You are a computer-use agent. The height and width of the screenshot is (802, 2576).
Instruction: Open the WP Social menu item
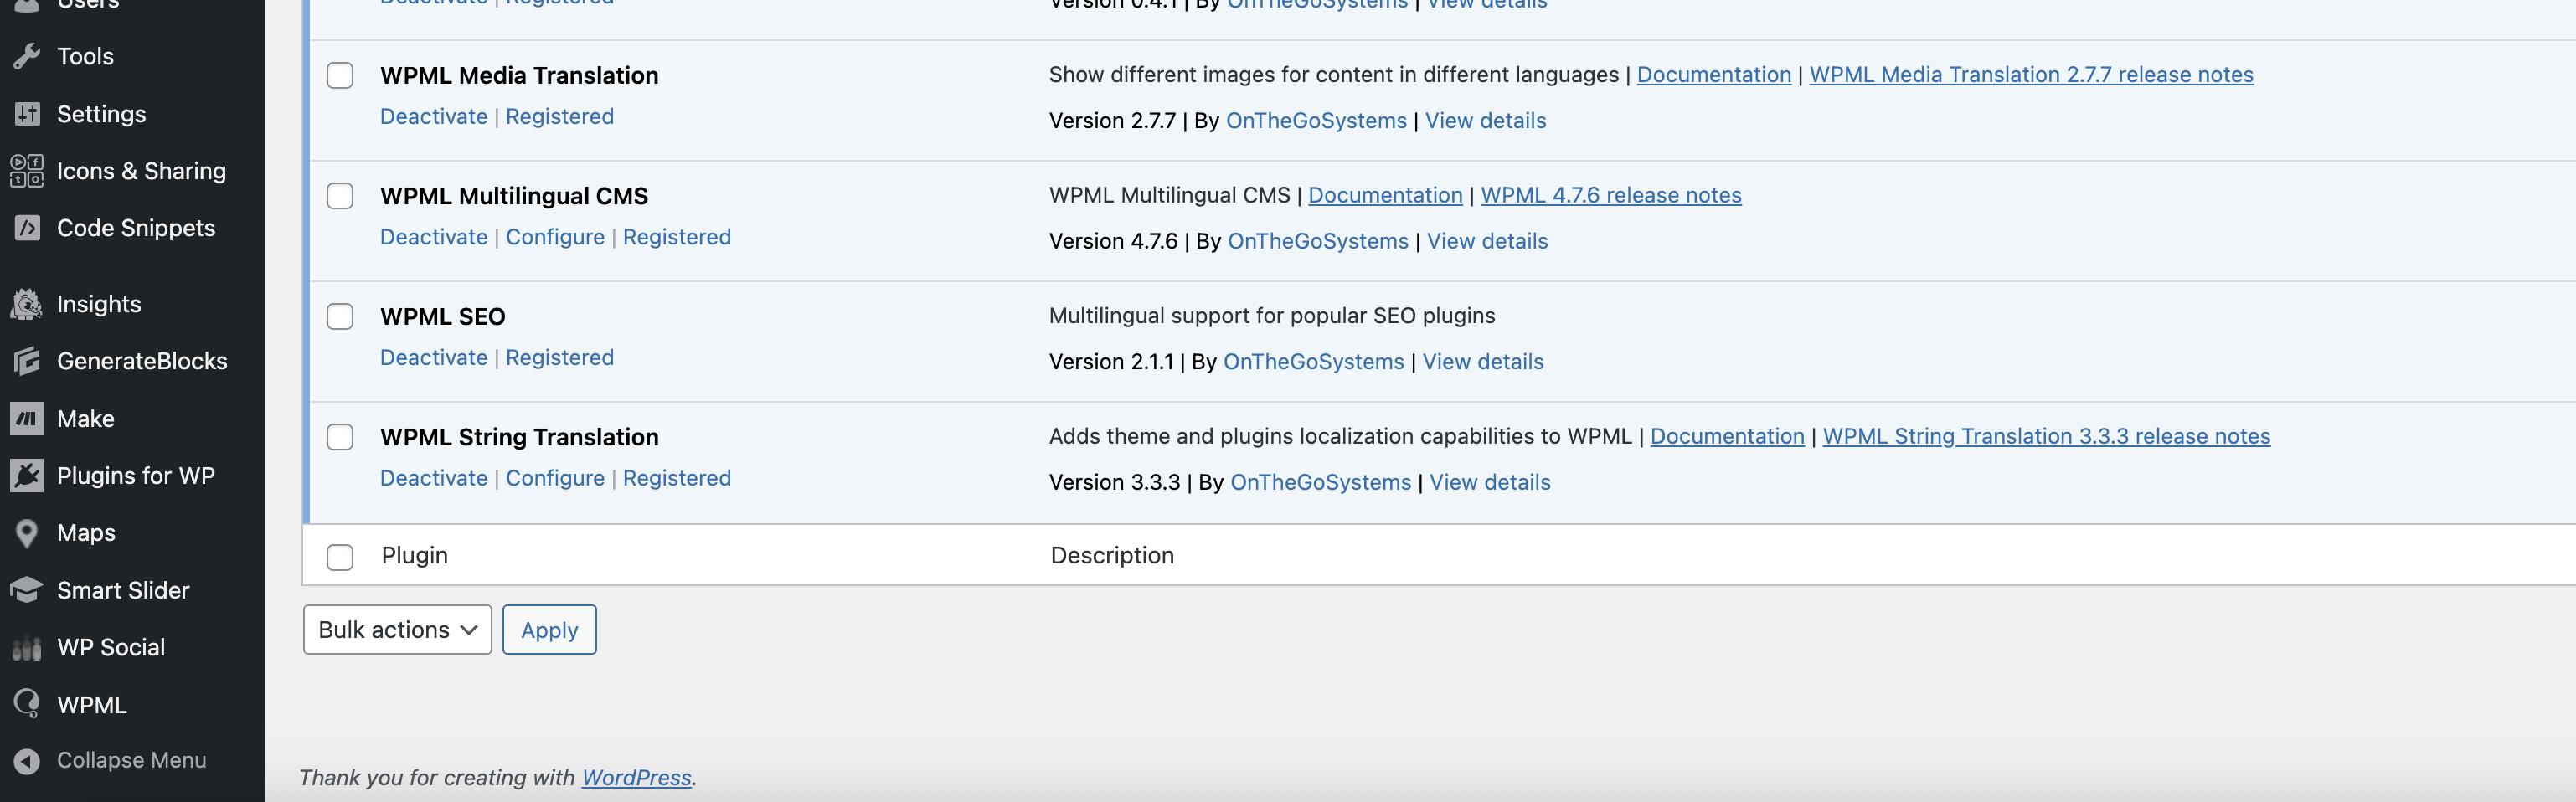click(x=111, y=648)
